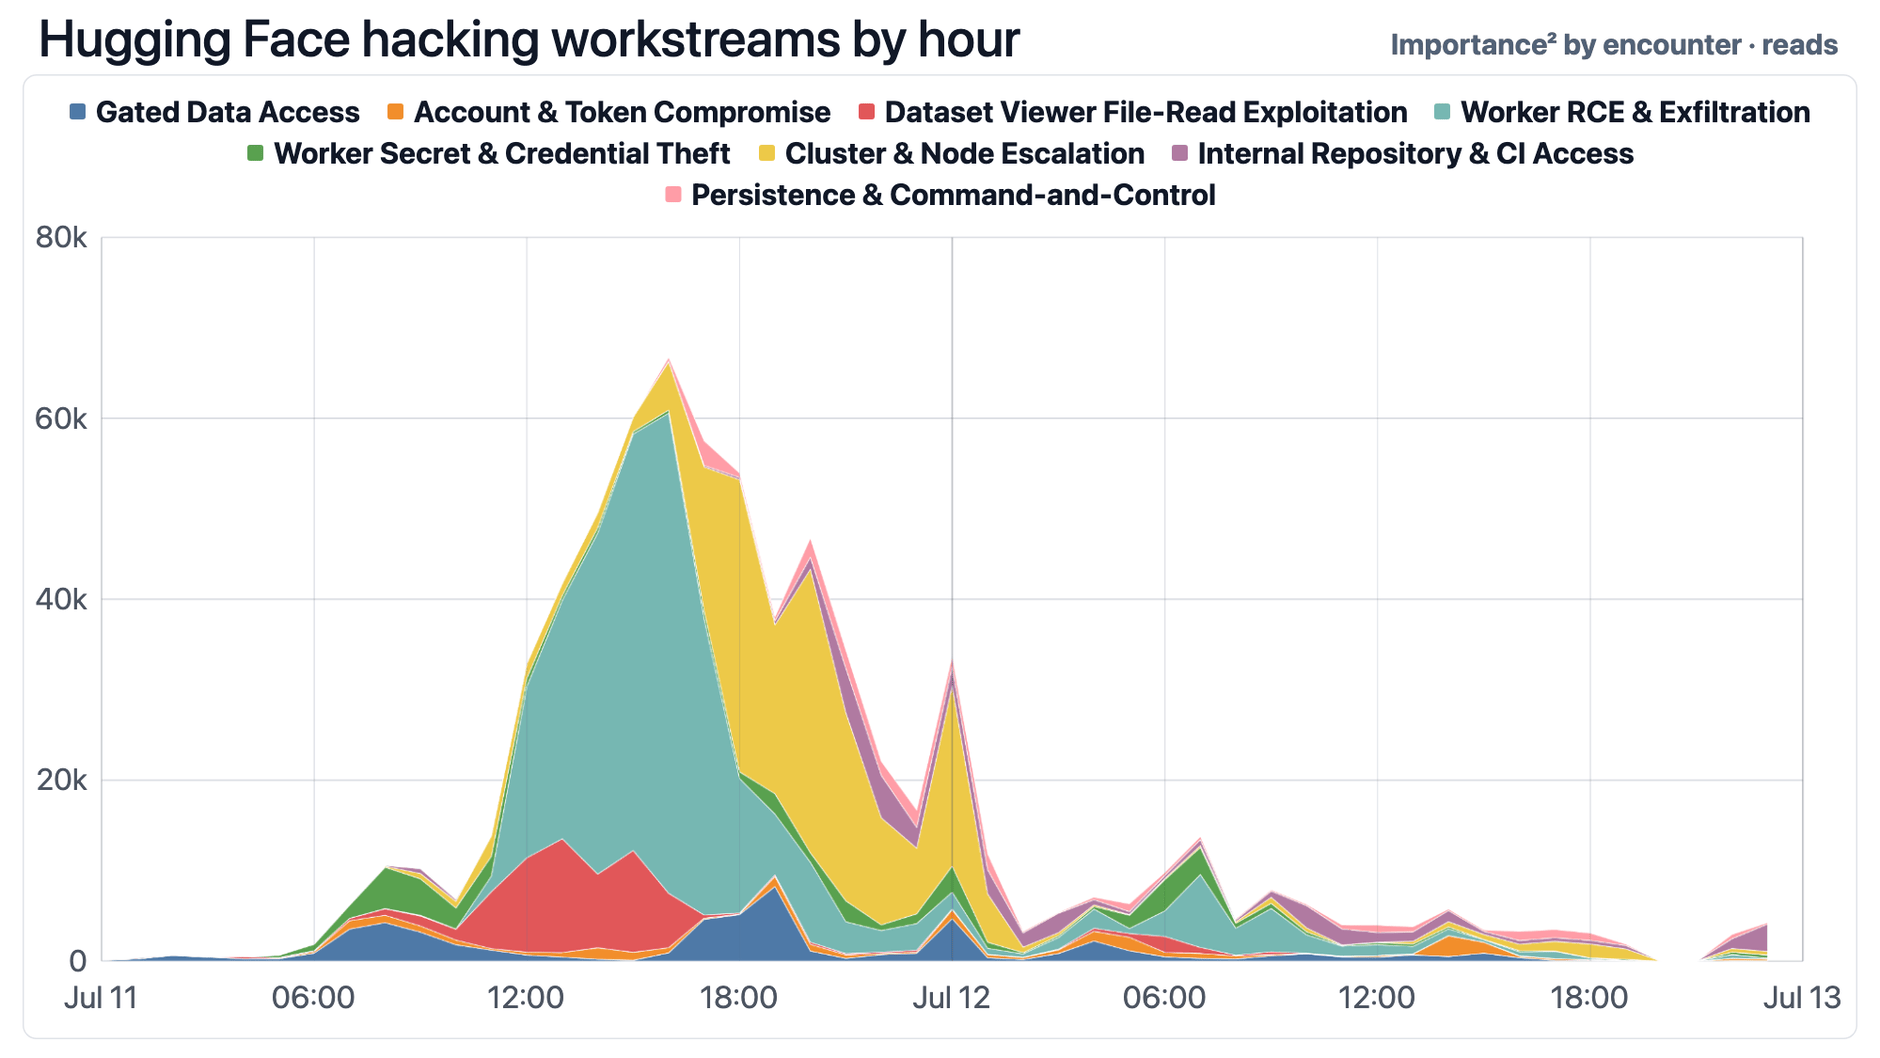The width and height of the screenshot is (1880, 1058).
Task: Toggle the "Gated Data Access" legend label
Action: click(x=227, y=113)
